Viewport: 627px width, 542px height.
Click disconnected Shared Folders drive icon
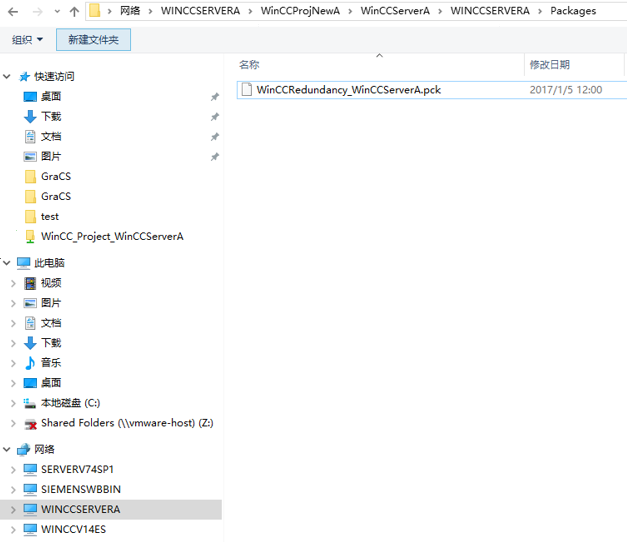(30, 424)
